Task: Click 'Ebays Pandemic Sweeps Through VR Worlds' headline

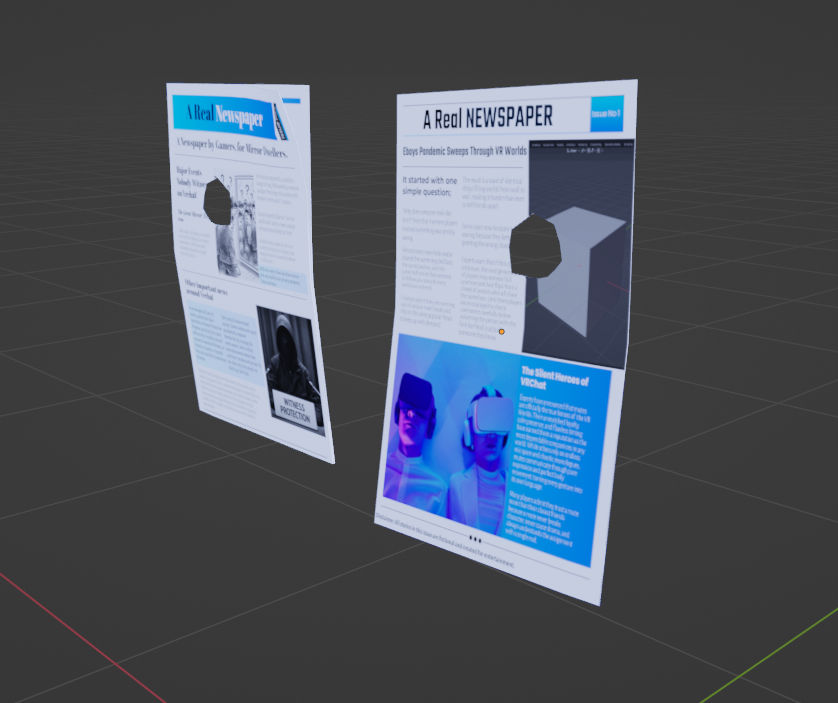Action: (x=464, y=151)
